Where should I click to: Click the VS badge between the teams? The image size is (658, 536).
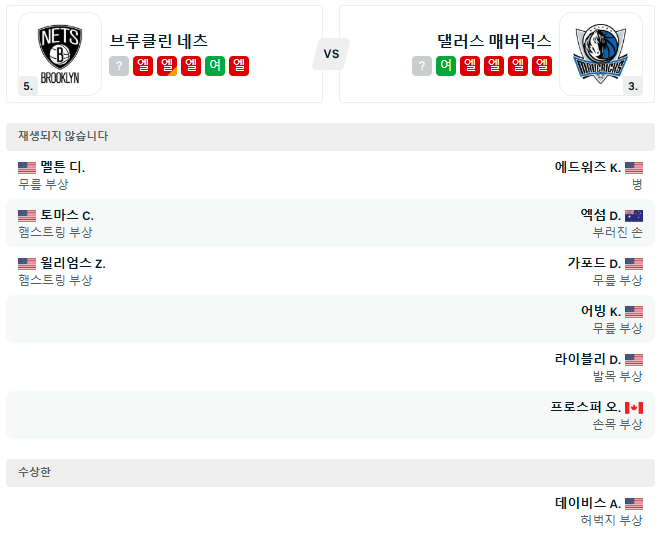click(331, 54)
